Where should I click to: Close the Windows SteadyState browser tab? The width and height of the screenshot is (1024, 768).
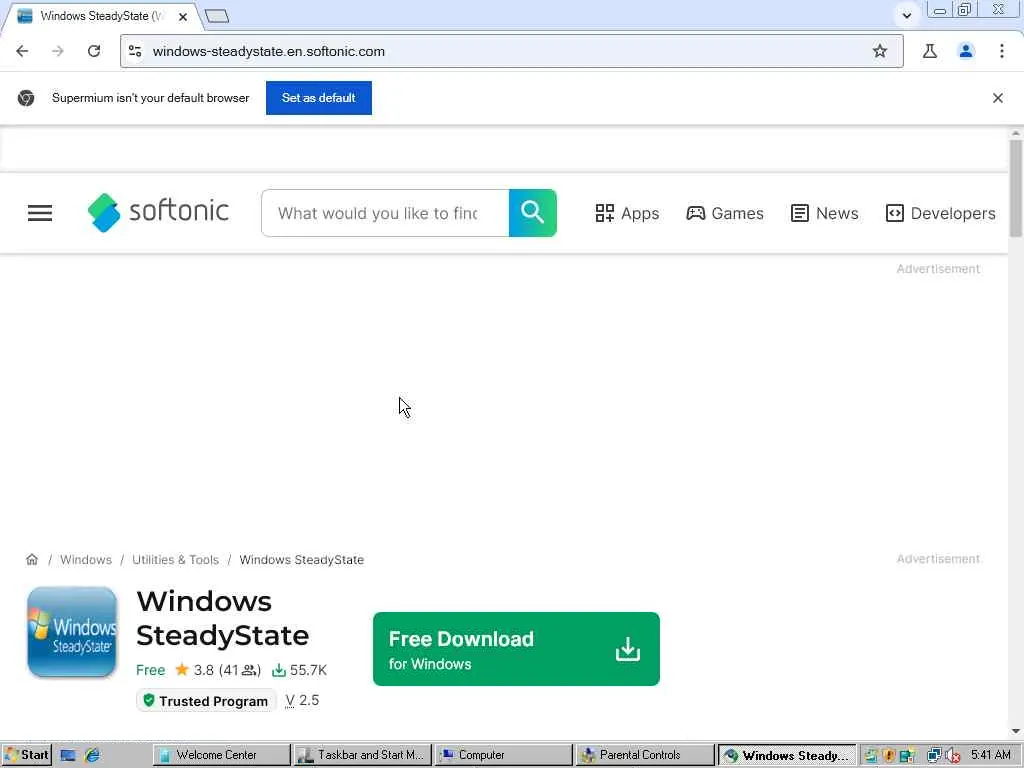pyautogui.click(x=183, y=17)
